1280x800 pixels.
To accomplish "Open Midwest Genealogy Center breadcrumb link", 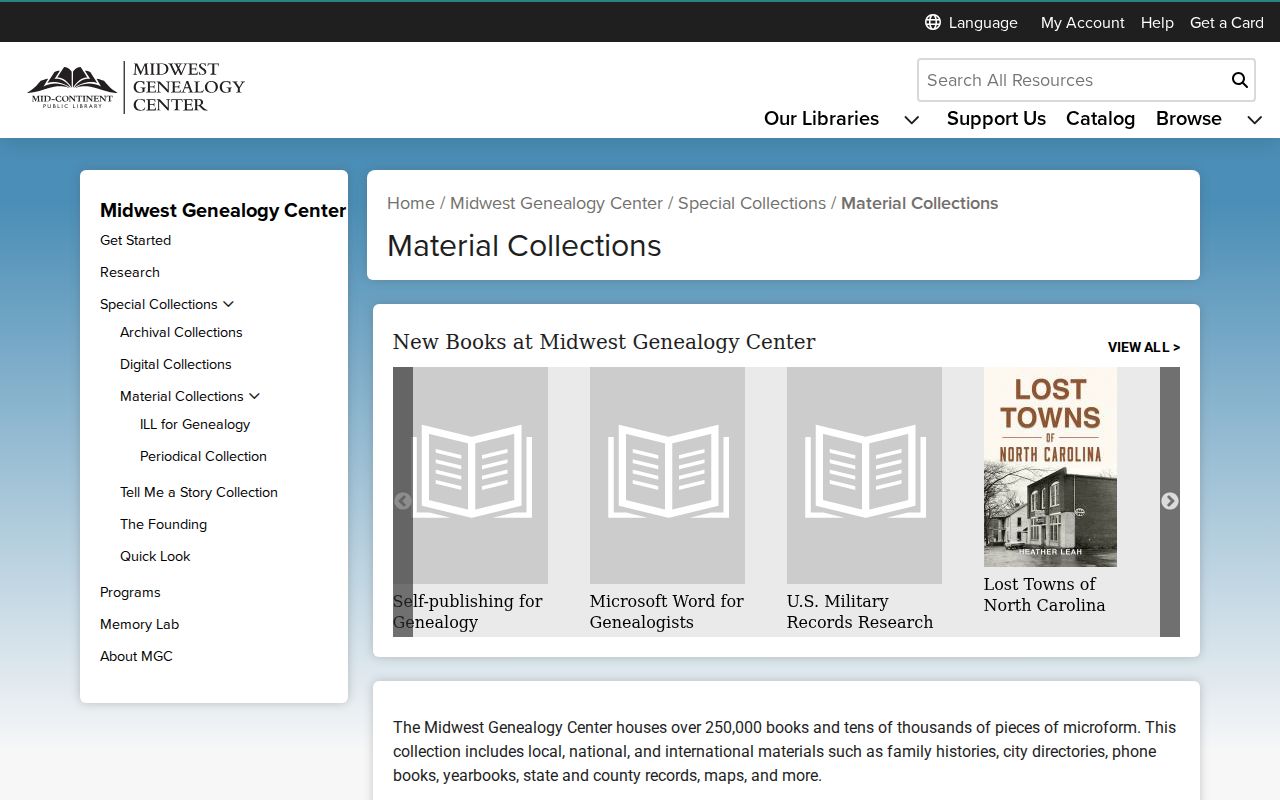I will click(556, 203).
